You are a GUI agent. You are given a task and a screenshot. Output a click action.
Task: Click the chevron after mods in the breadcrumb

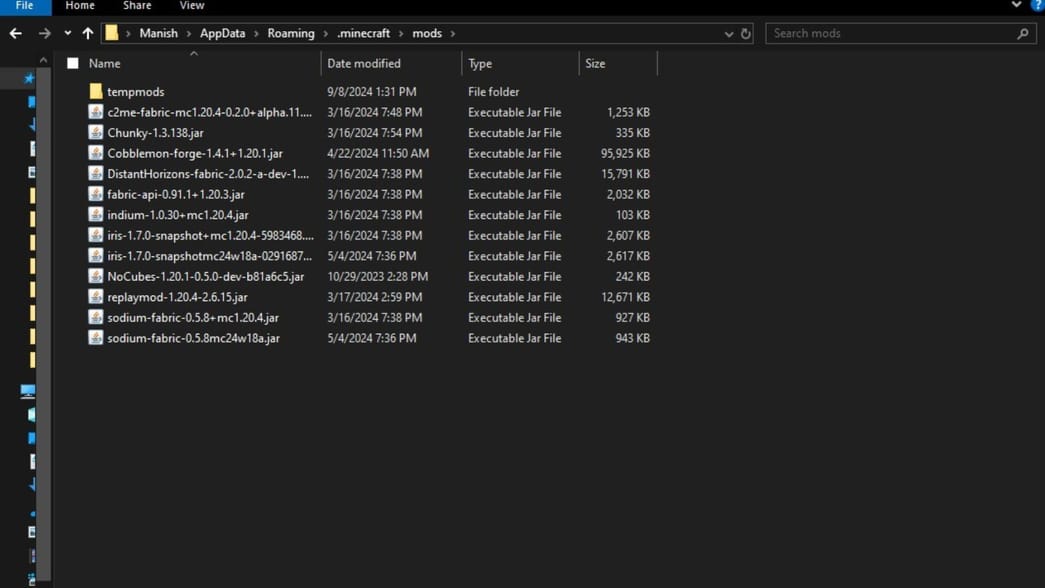[451, 33]
